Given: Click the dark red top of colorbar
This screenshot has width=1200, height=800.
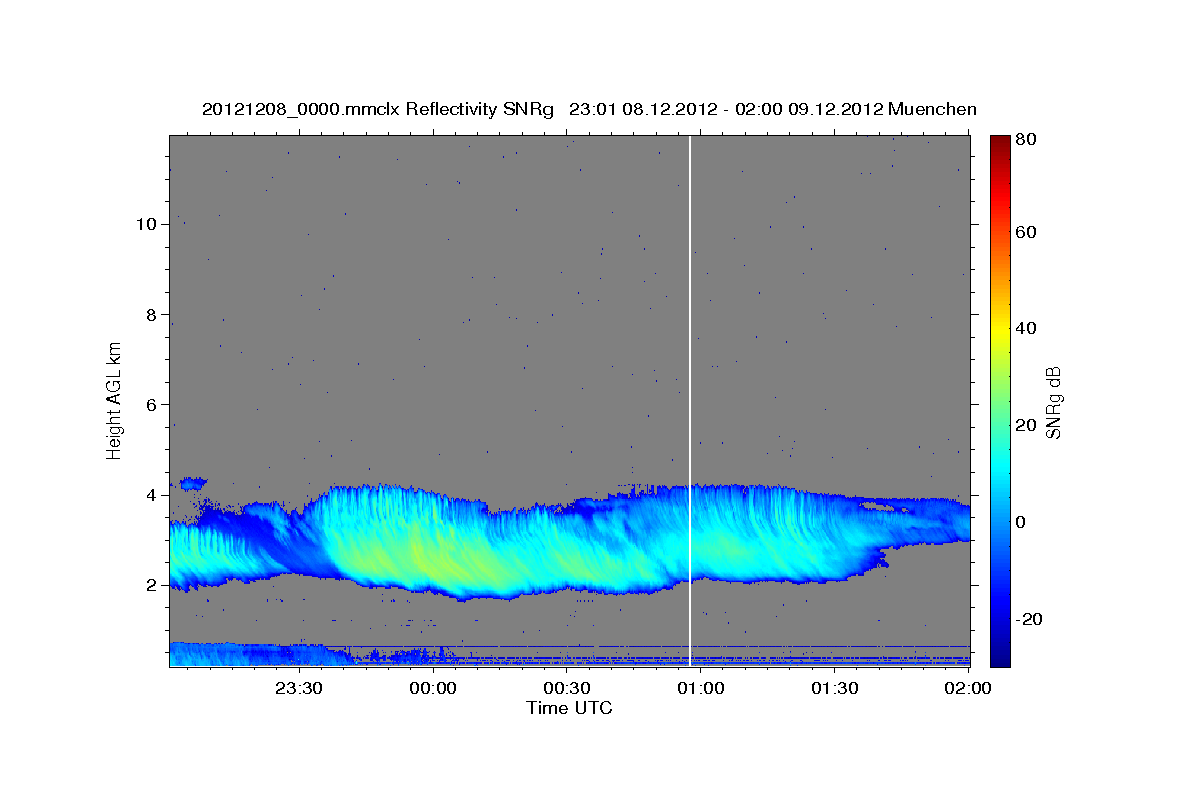Looking at the screenshot, I should [x=1000, y=142].
